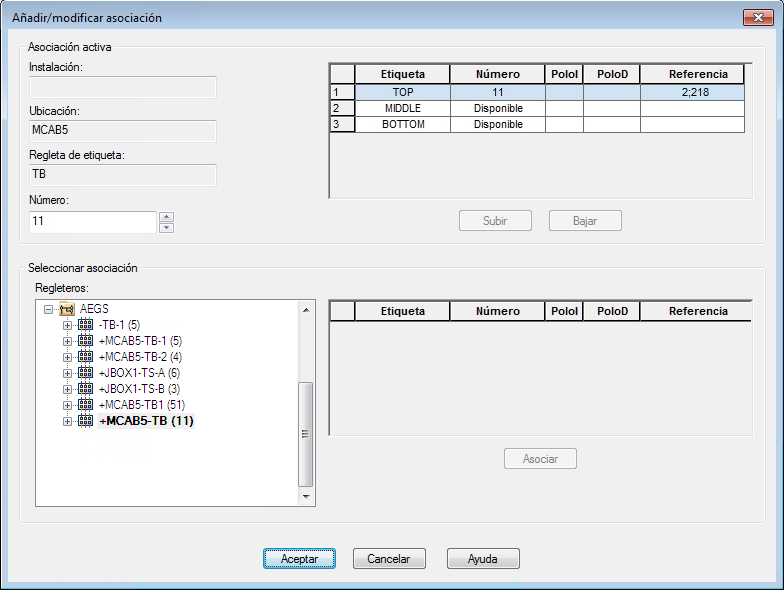Increase Número with the up spinner arrow

point(166,217)
